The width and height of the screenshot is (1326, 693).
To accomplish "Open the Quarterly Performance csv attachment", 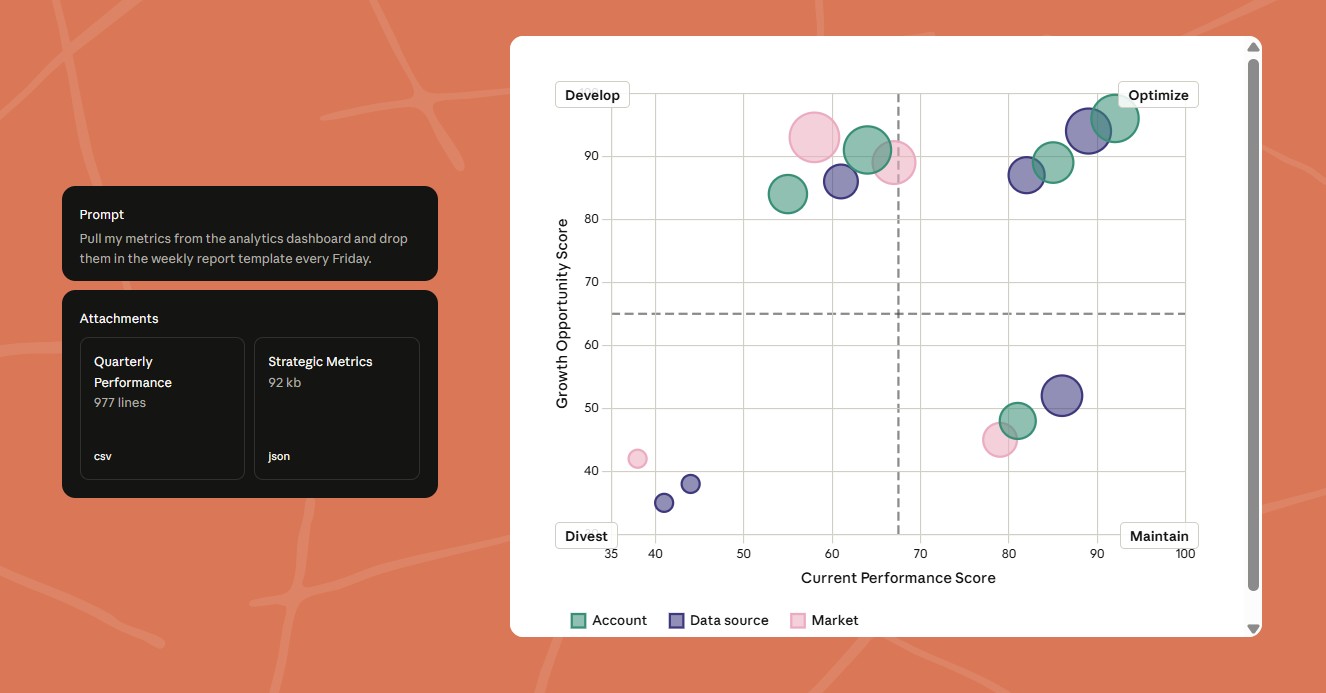I will point(162,408).
